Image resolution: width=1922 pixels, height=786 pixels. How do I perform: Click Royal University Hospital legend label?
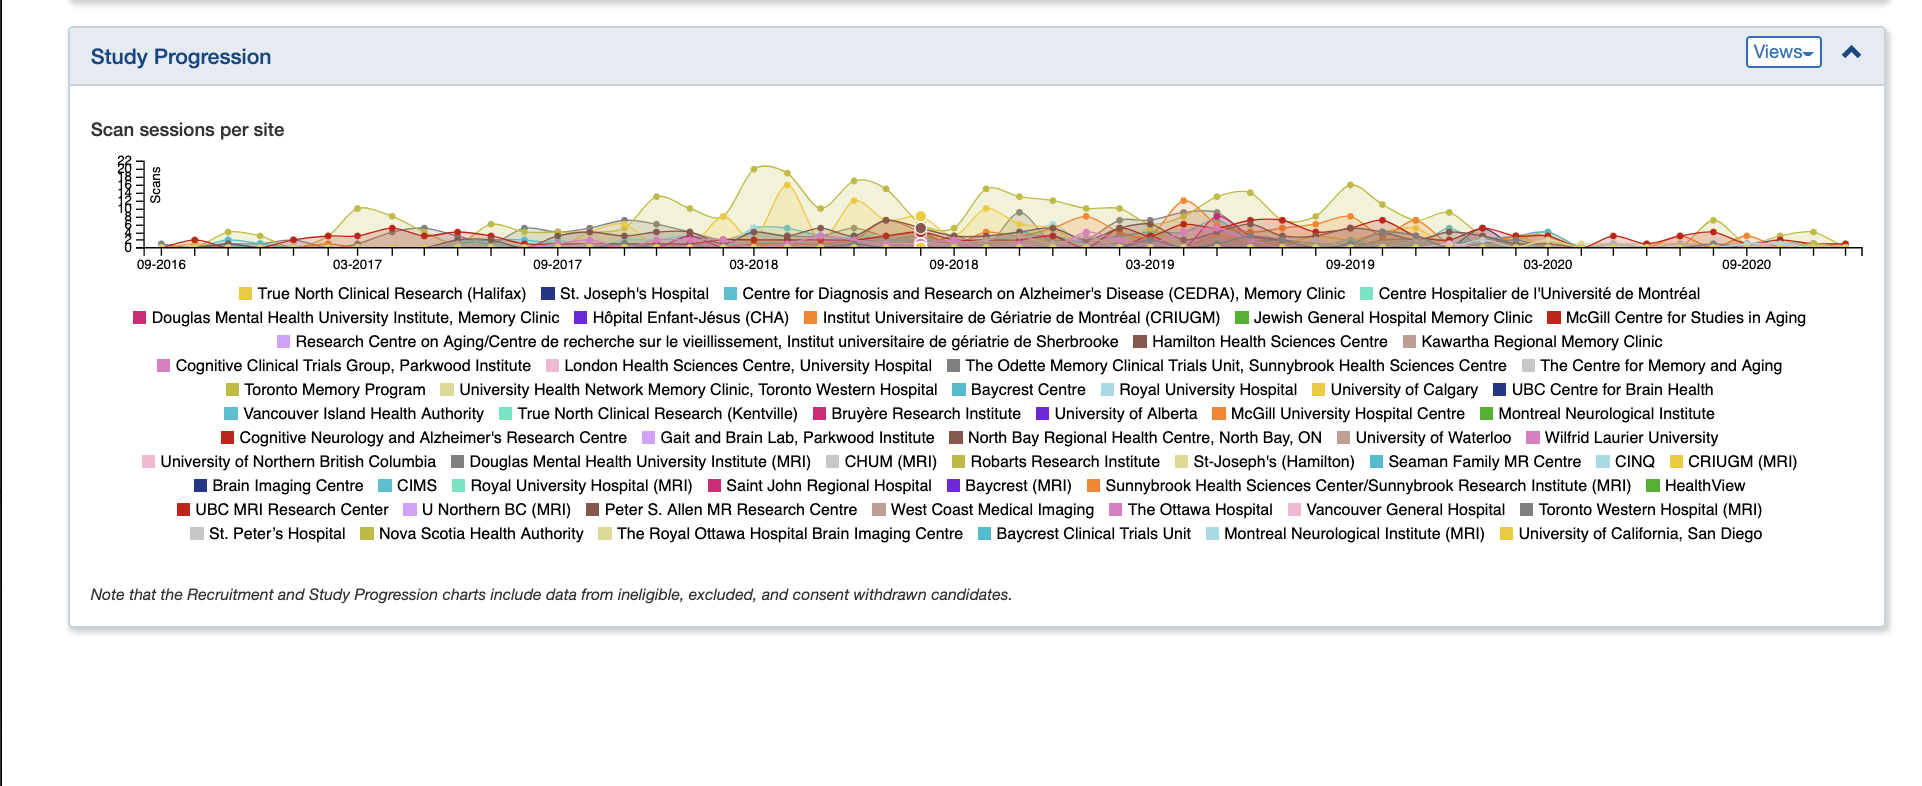(x=1208, y=390)
